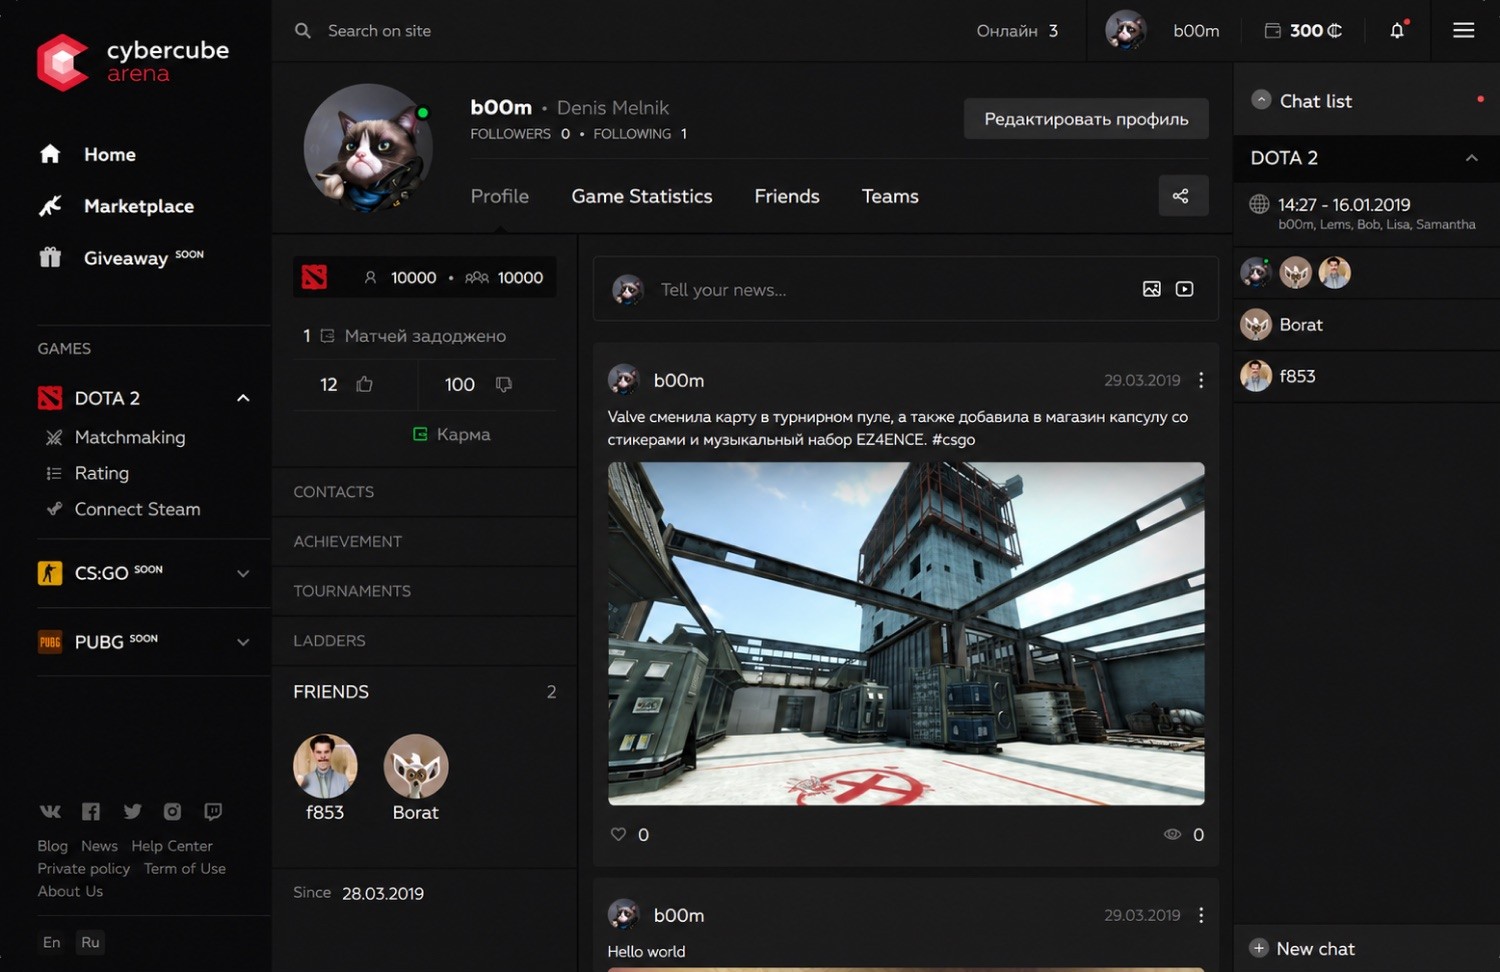Open the Term of Use link

coord(185,868)
